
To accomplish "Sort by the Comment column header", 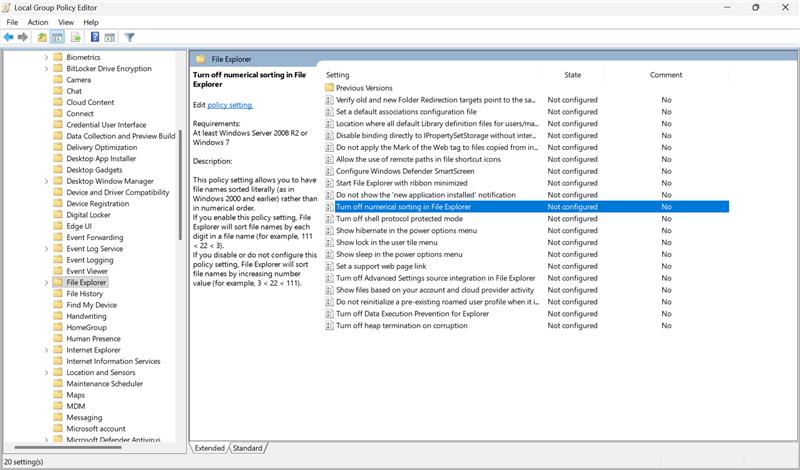I will point(666,75).
